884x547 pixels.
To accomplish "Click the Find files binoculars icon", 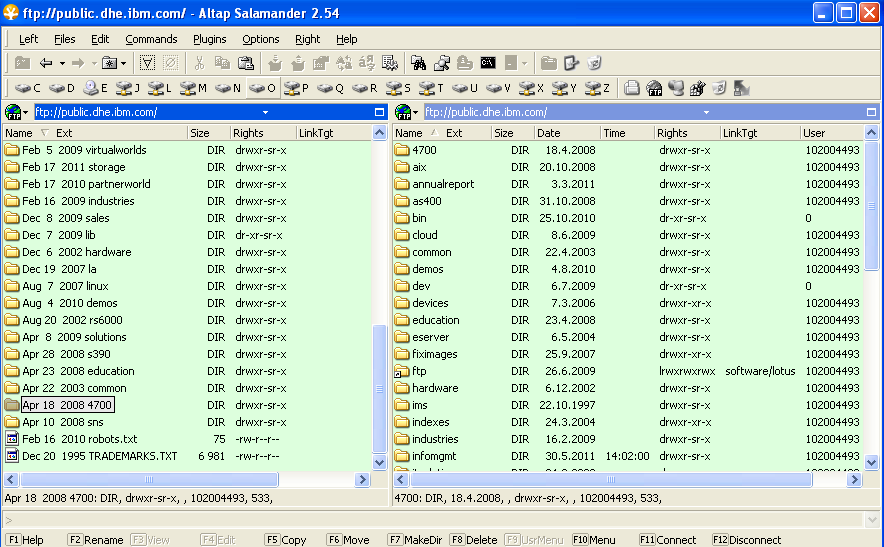I will point(418,63).
